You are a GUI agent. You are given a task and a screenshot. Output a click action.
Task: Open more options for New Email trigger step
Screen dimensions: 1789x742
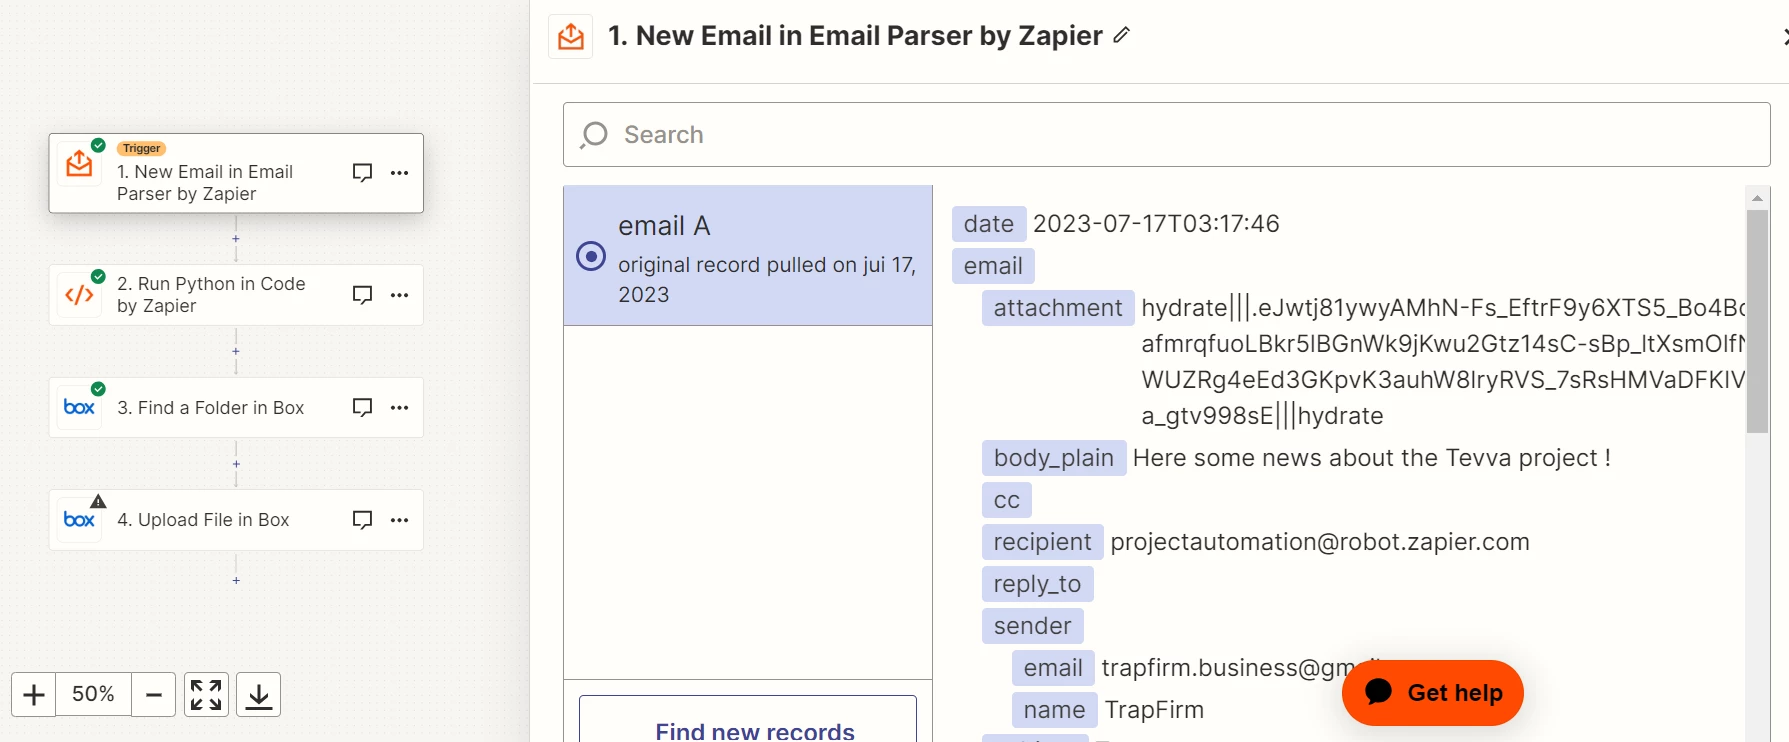pos(400,173)
